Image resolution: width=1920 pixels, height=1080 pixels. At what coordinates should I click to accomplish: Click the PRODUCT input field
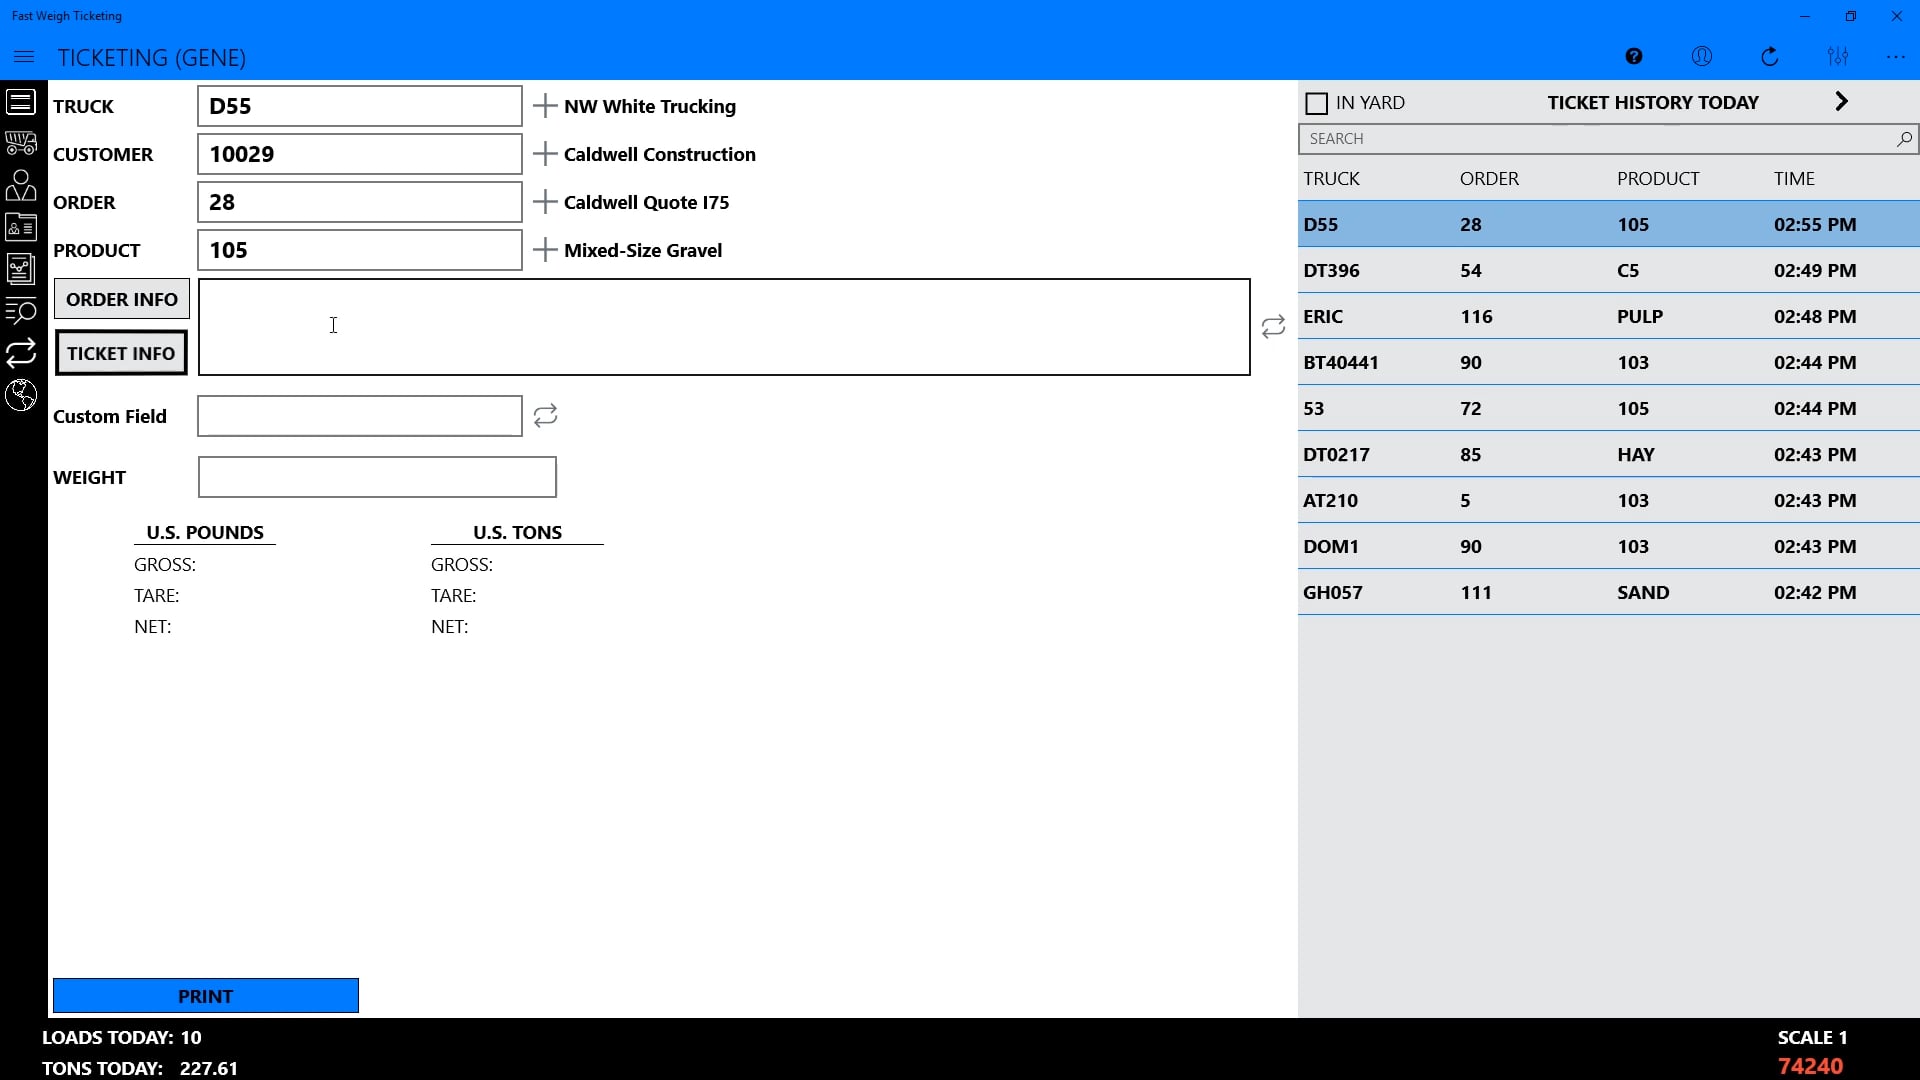coord(360,250)
